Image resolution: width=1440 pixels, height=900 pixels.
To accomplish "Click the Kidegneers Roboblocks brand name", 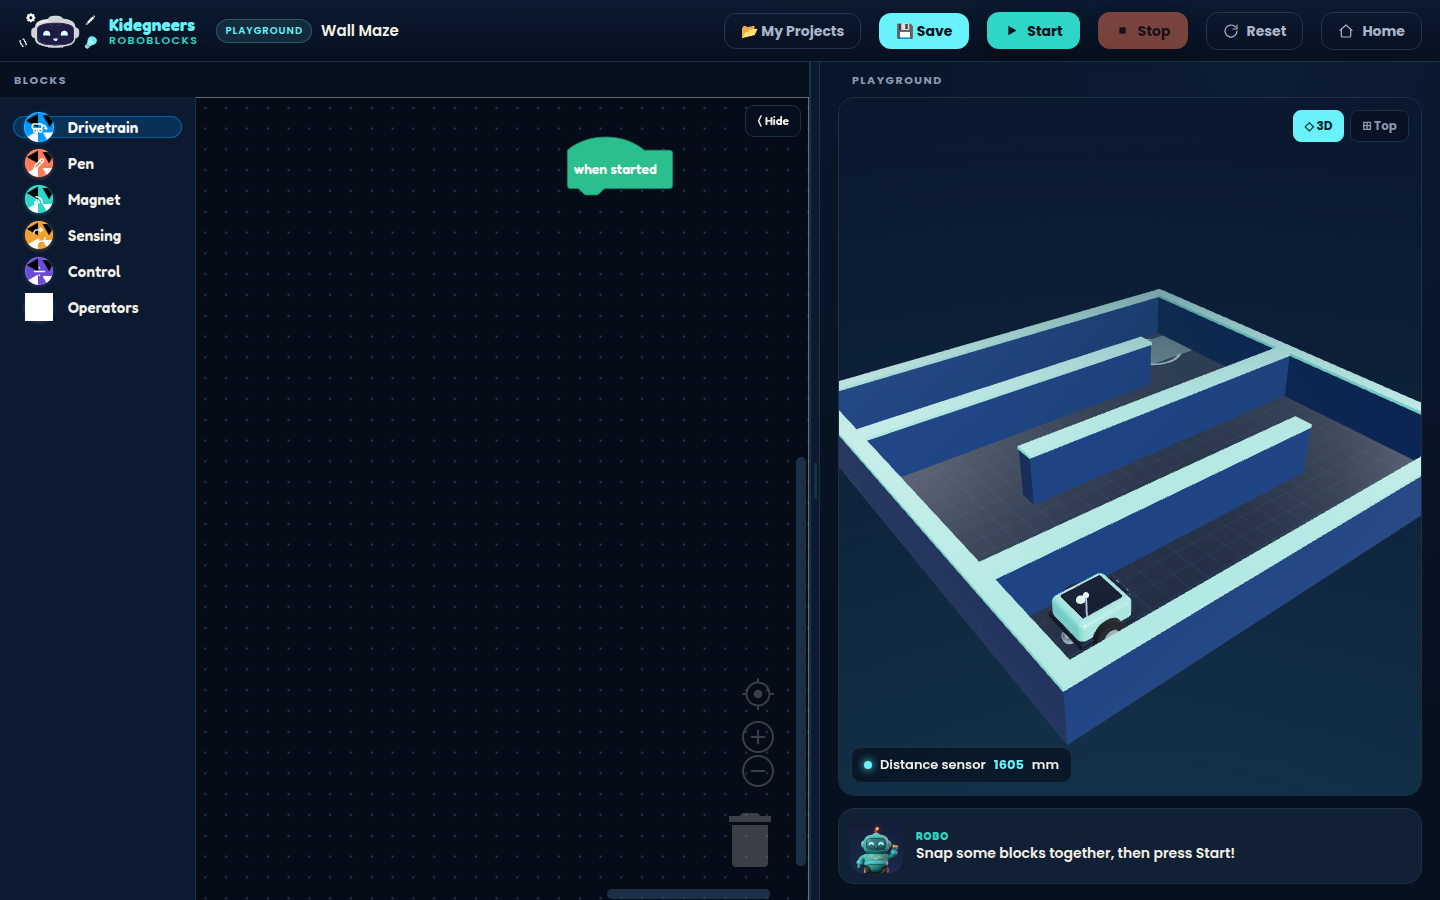I will (152, 31).
